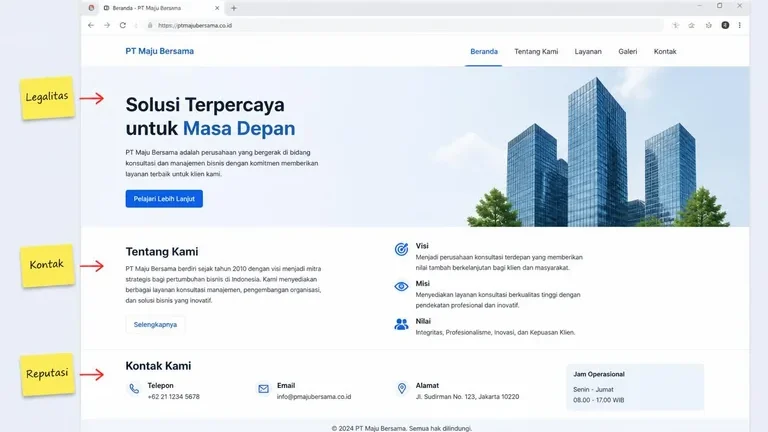Click address Jl. Sudirman No. 123, Jakarta 10220

pos(467,397)
